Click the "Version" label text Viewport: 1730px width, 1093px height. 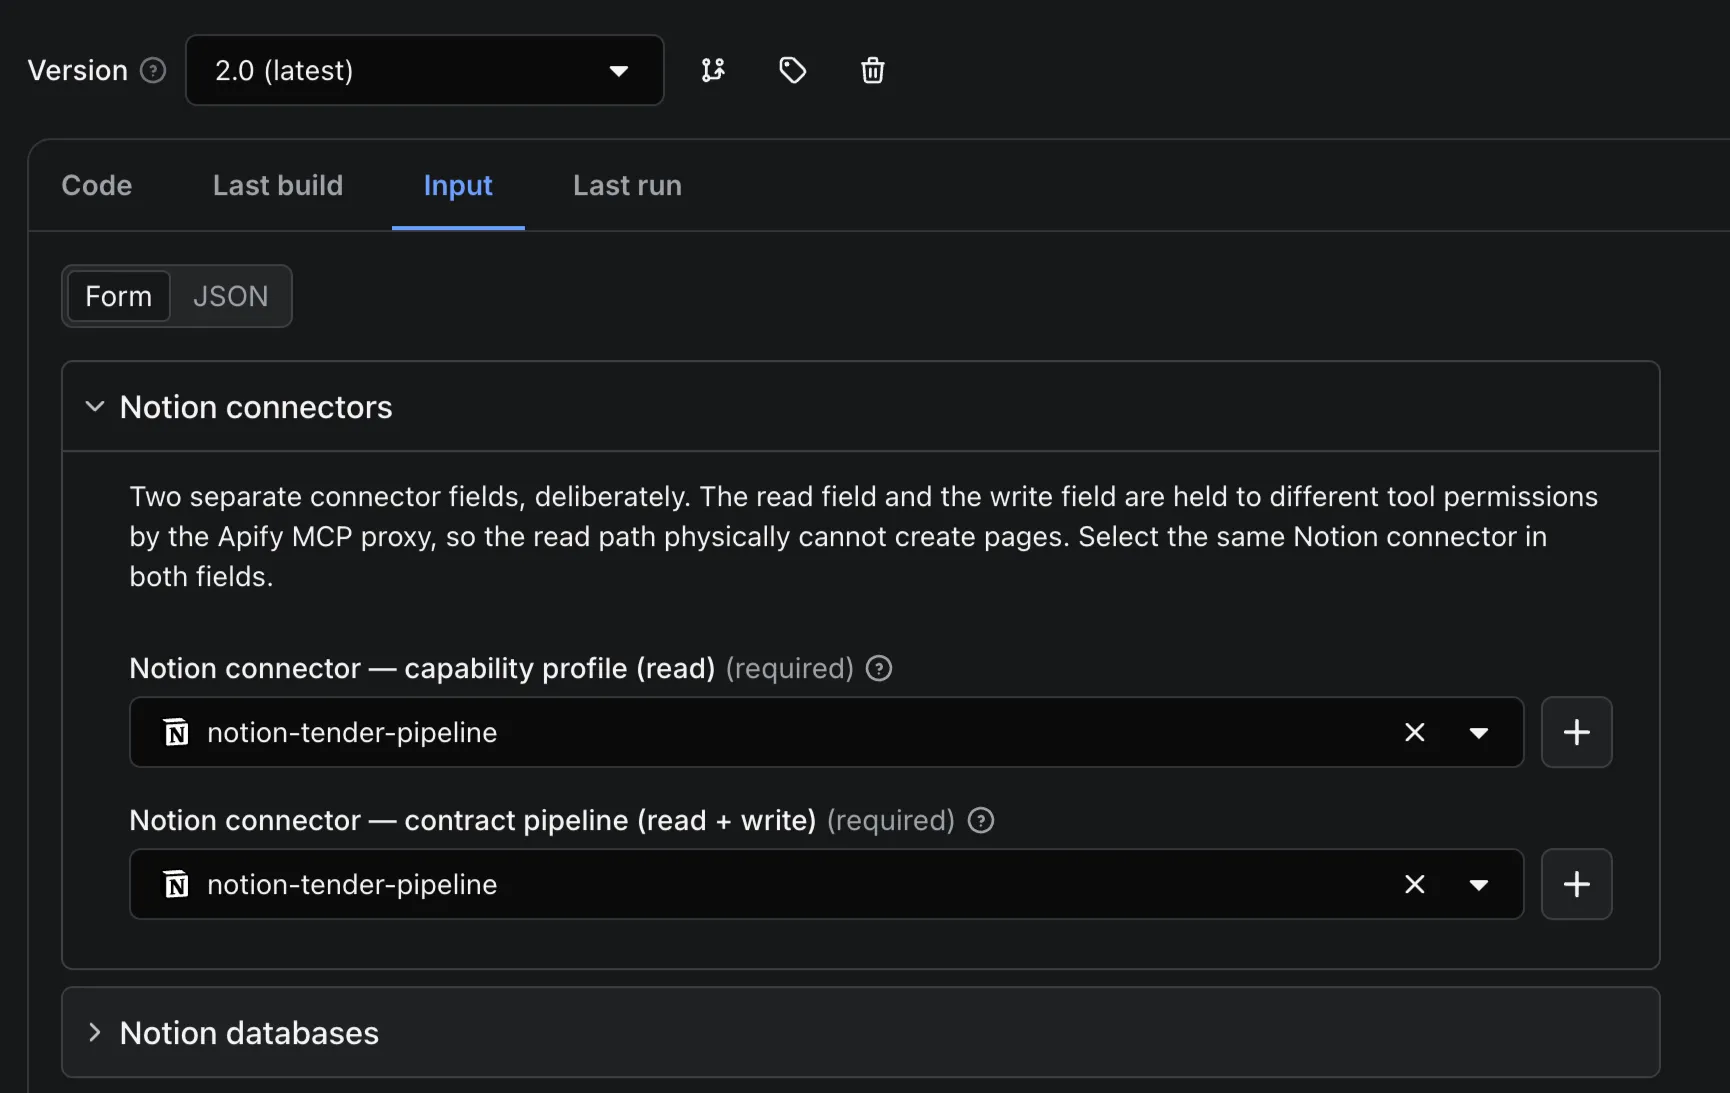pyautogui.click(x=78, y=70)
